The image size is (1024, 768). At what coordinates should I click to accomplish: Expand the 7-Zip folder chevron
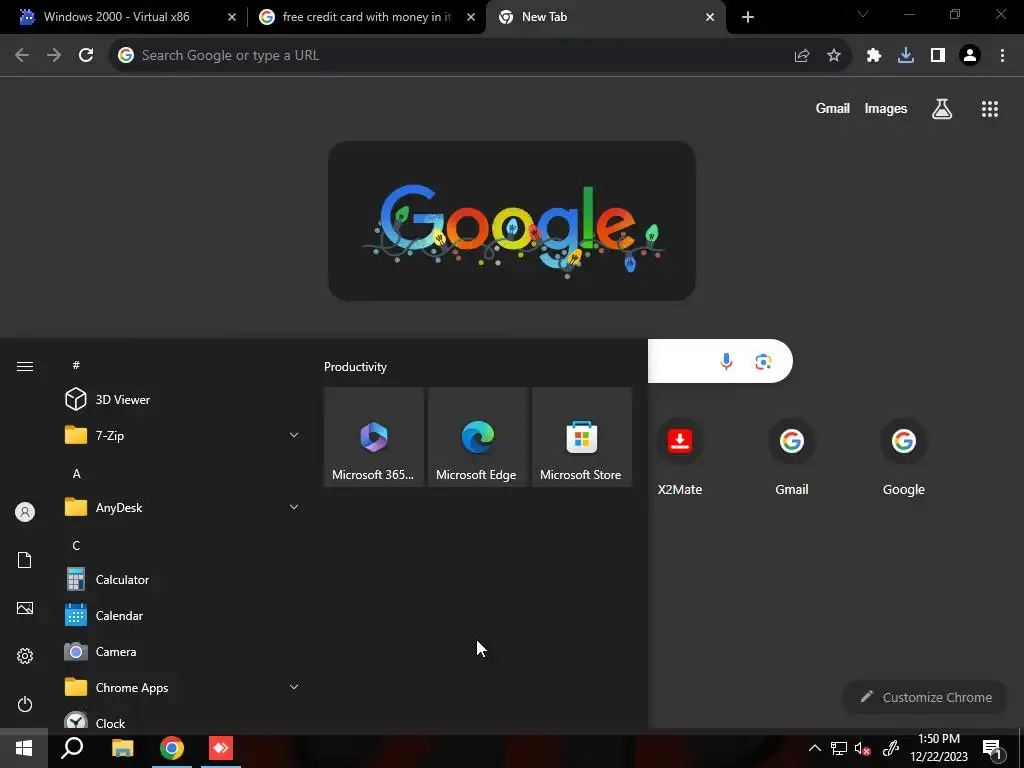(x=294, y=435)
